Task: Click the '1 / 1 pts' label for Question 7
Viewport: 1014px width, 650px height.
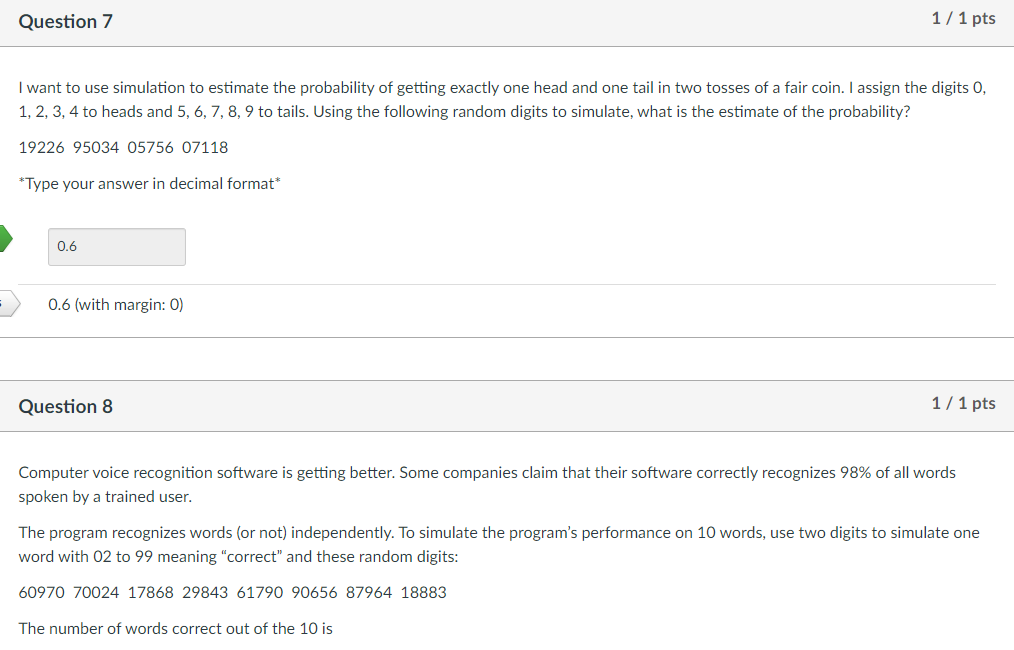Action: [x=963, y=18]
